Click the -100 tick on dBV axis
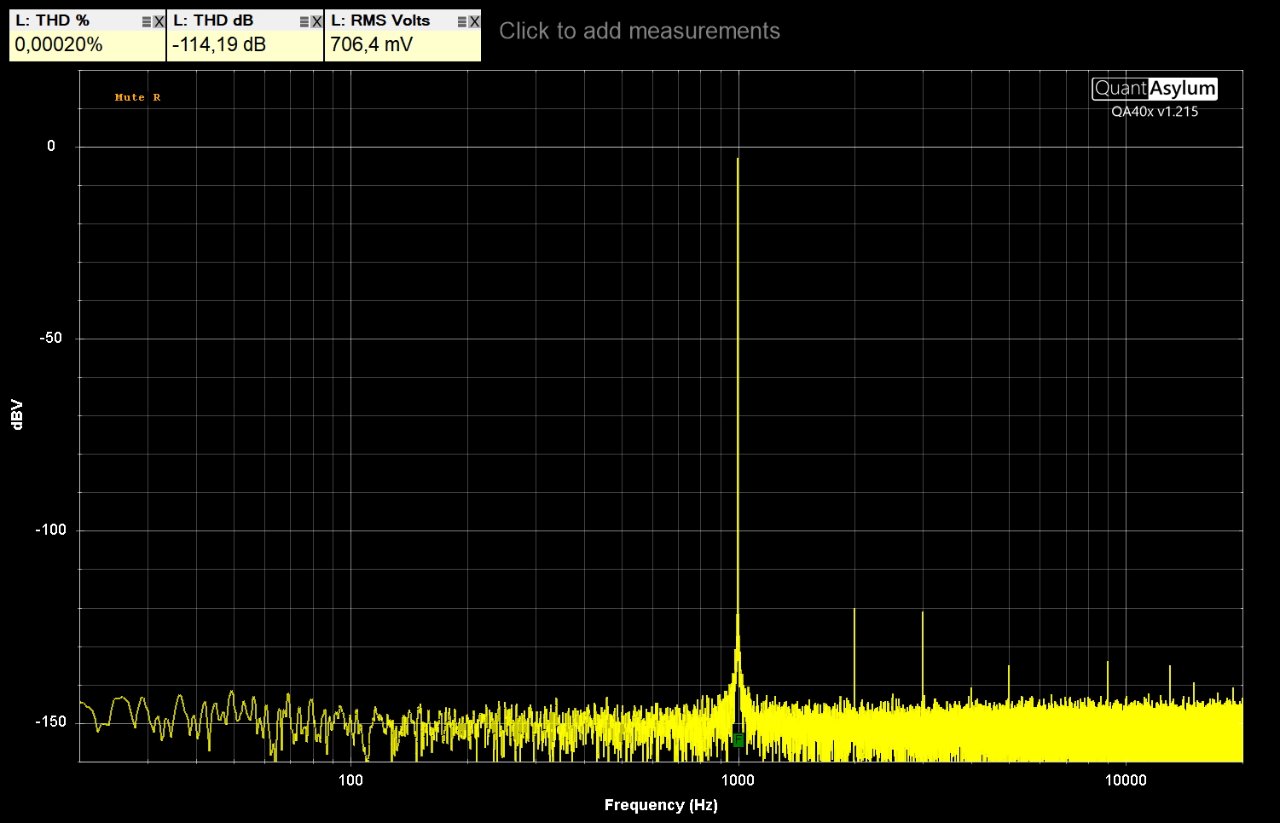 point(52,530)
